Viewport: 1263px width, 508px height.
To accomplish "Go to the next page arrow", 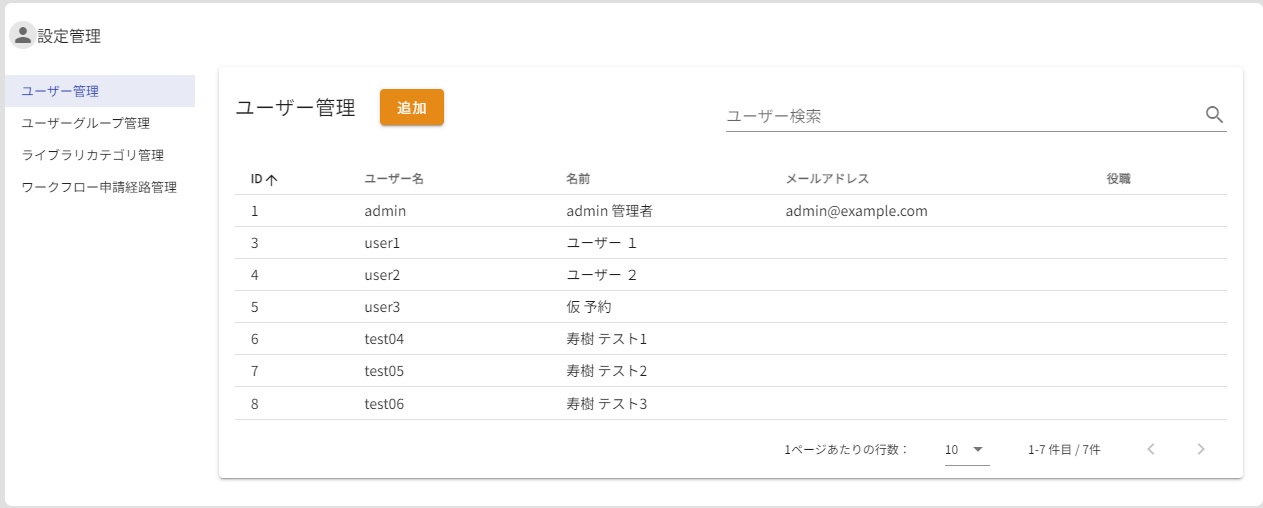I will click(1201, 449).
